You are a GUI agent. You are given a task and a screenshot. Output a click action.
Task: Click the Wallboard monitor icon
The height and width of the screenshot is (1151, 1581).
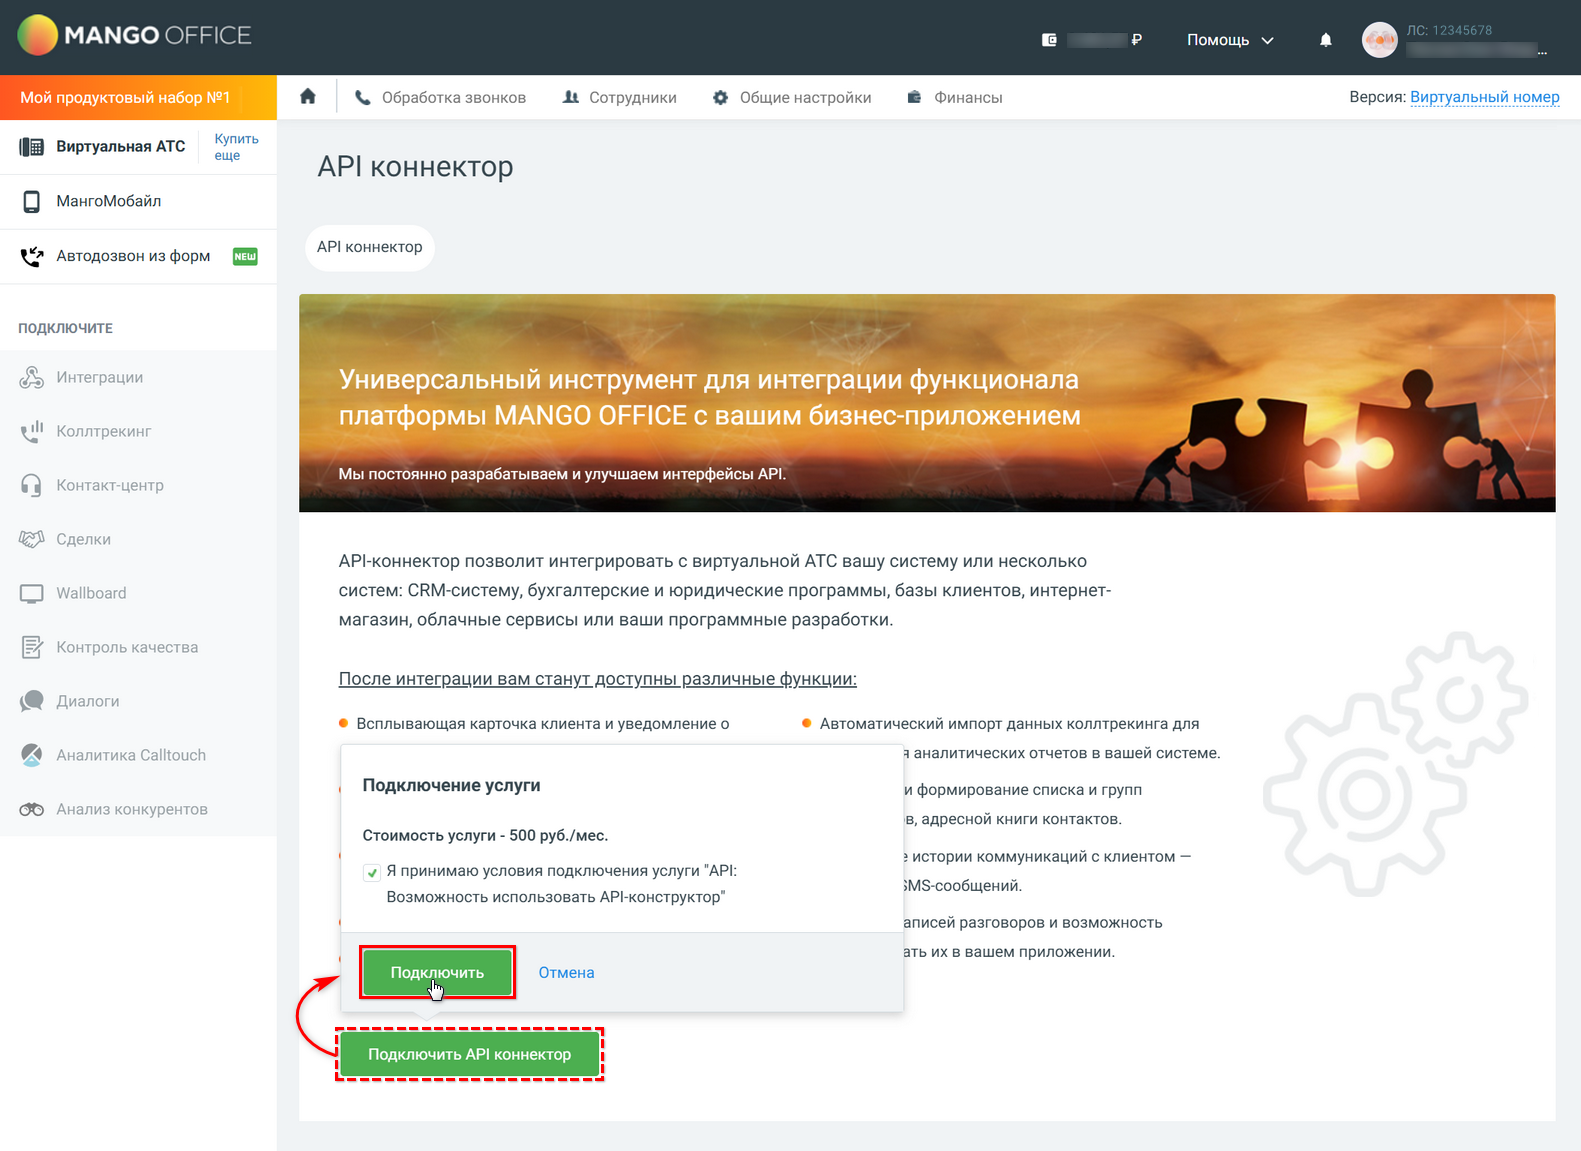tap(32, 593)
